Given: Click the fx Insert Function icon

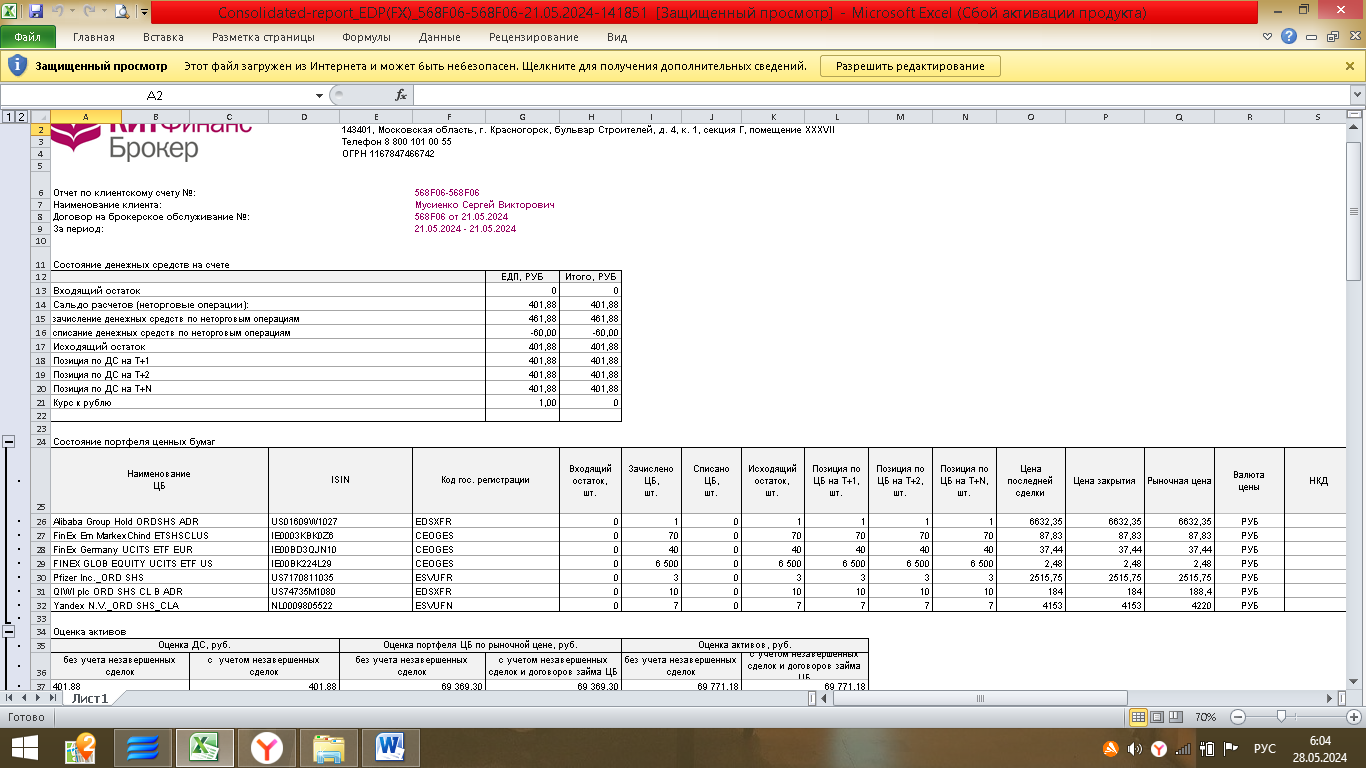Looking at the screenshot, I should 401,95.
